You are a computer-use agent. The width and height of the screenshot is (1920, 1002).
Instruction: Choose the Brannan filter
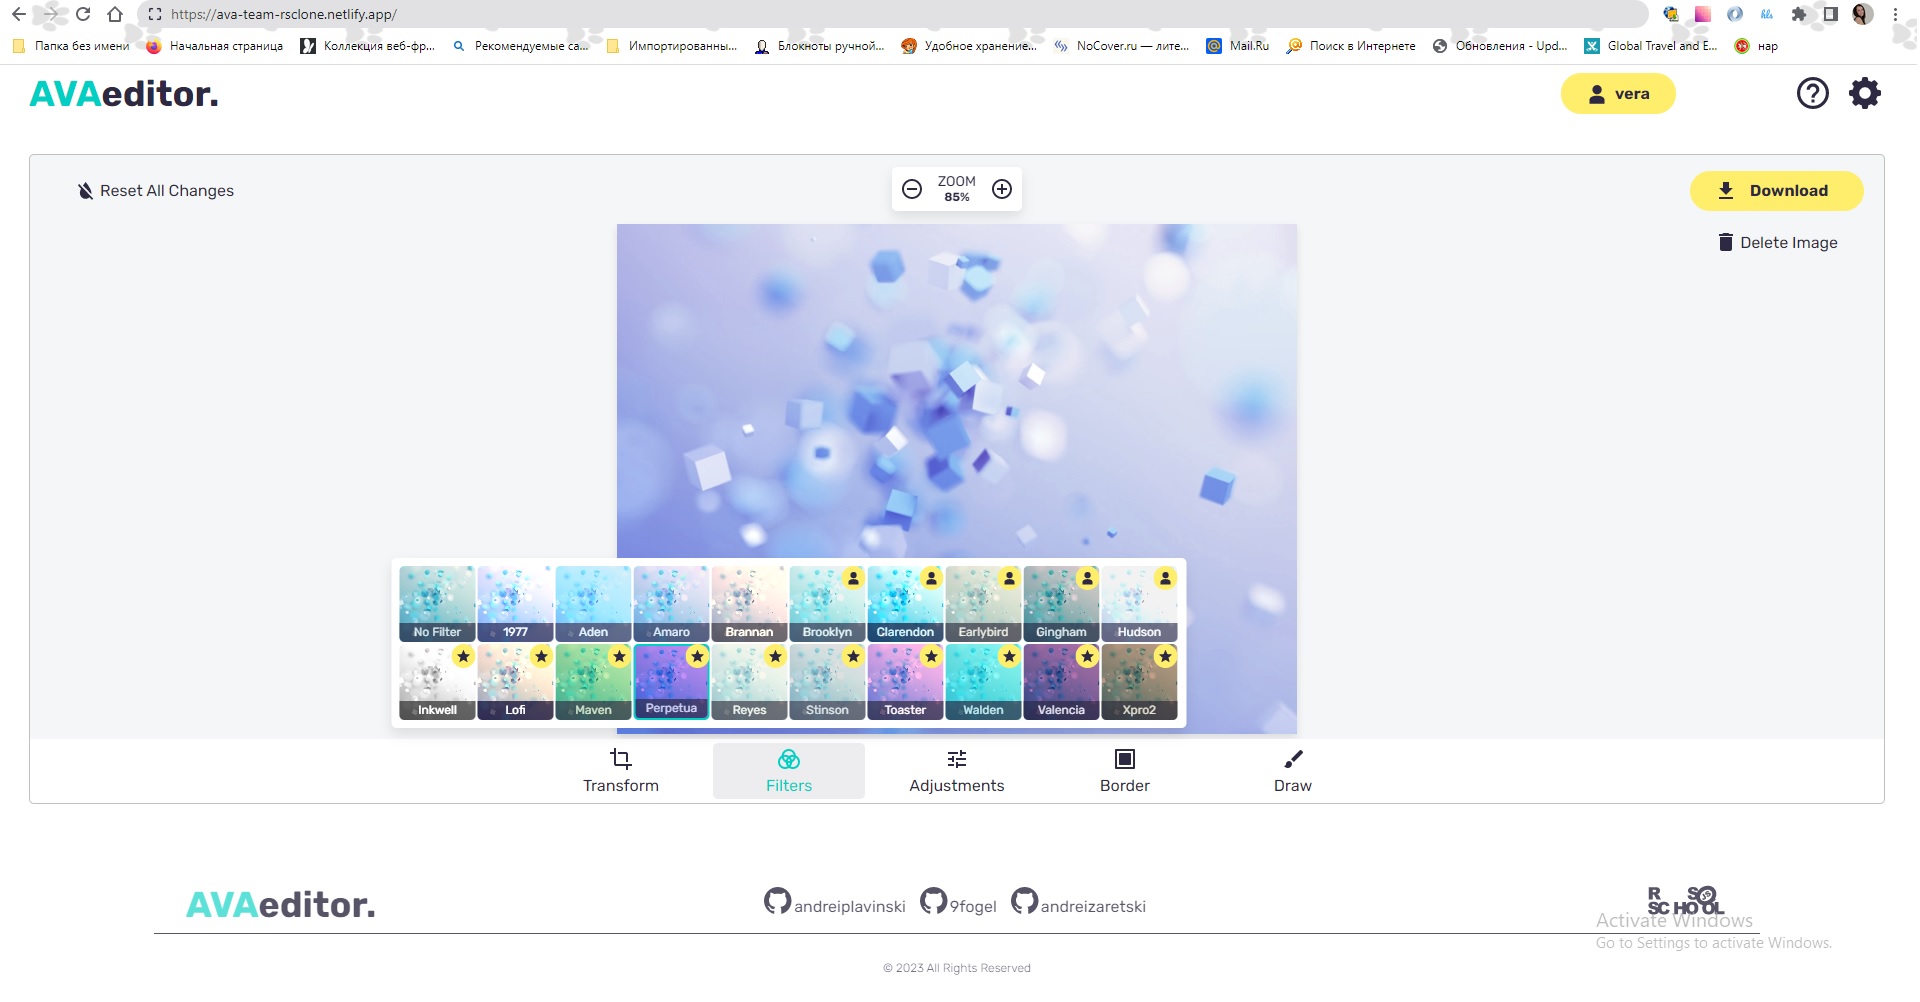pos(749,604)
